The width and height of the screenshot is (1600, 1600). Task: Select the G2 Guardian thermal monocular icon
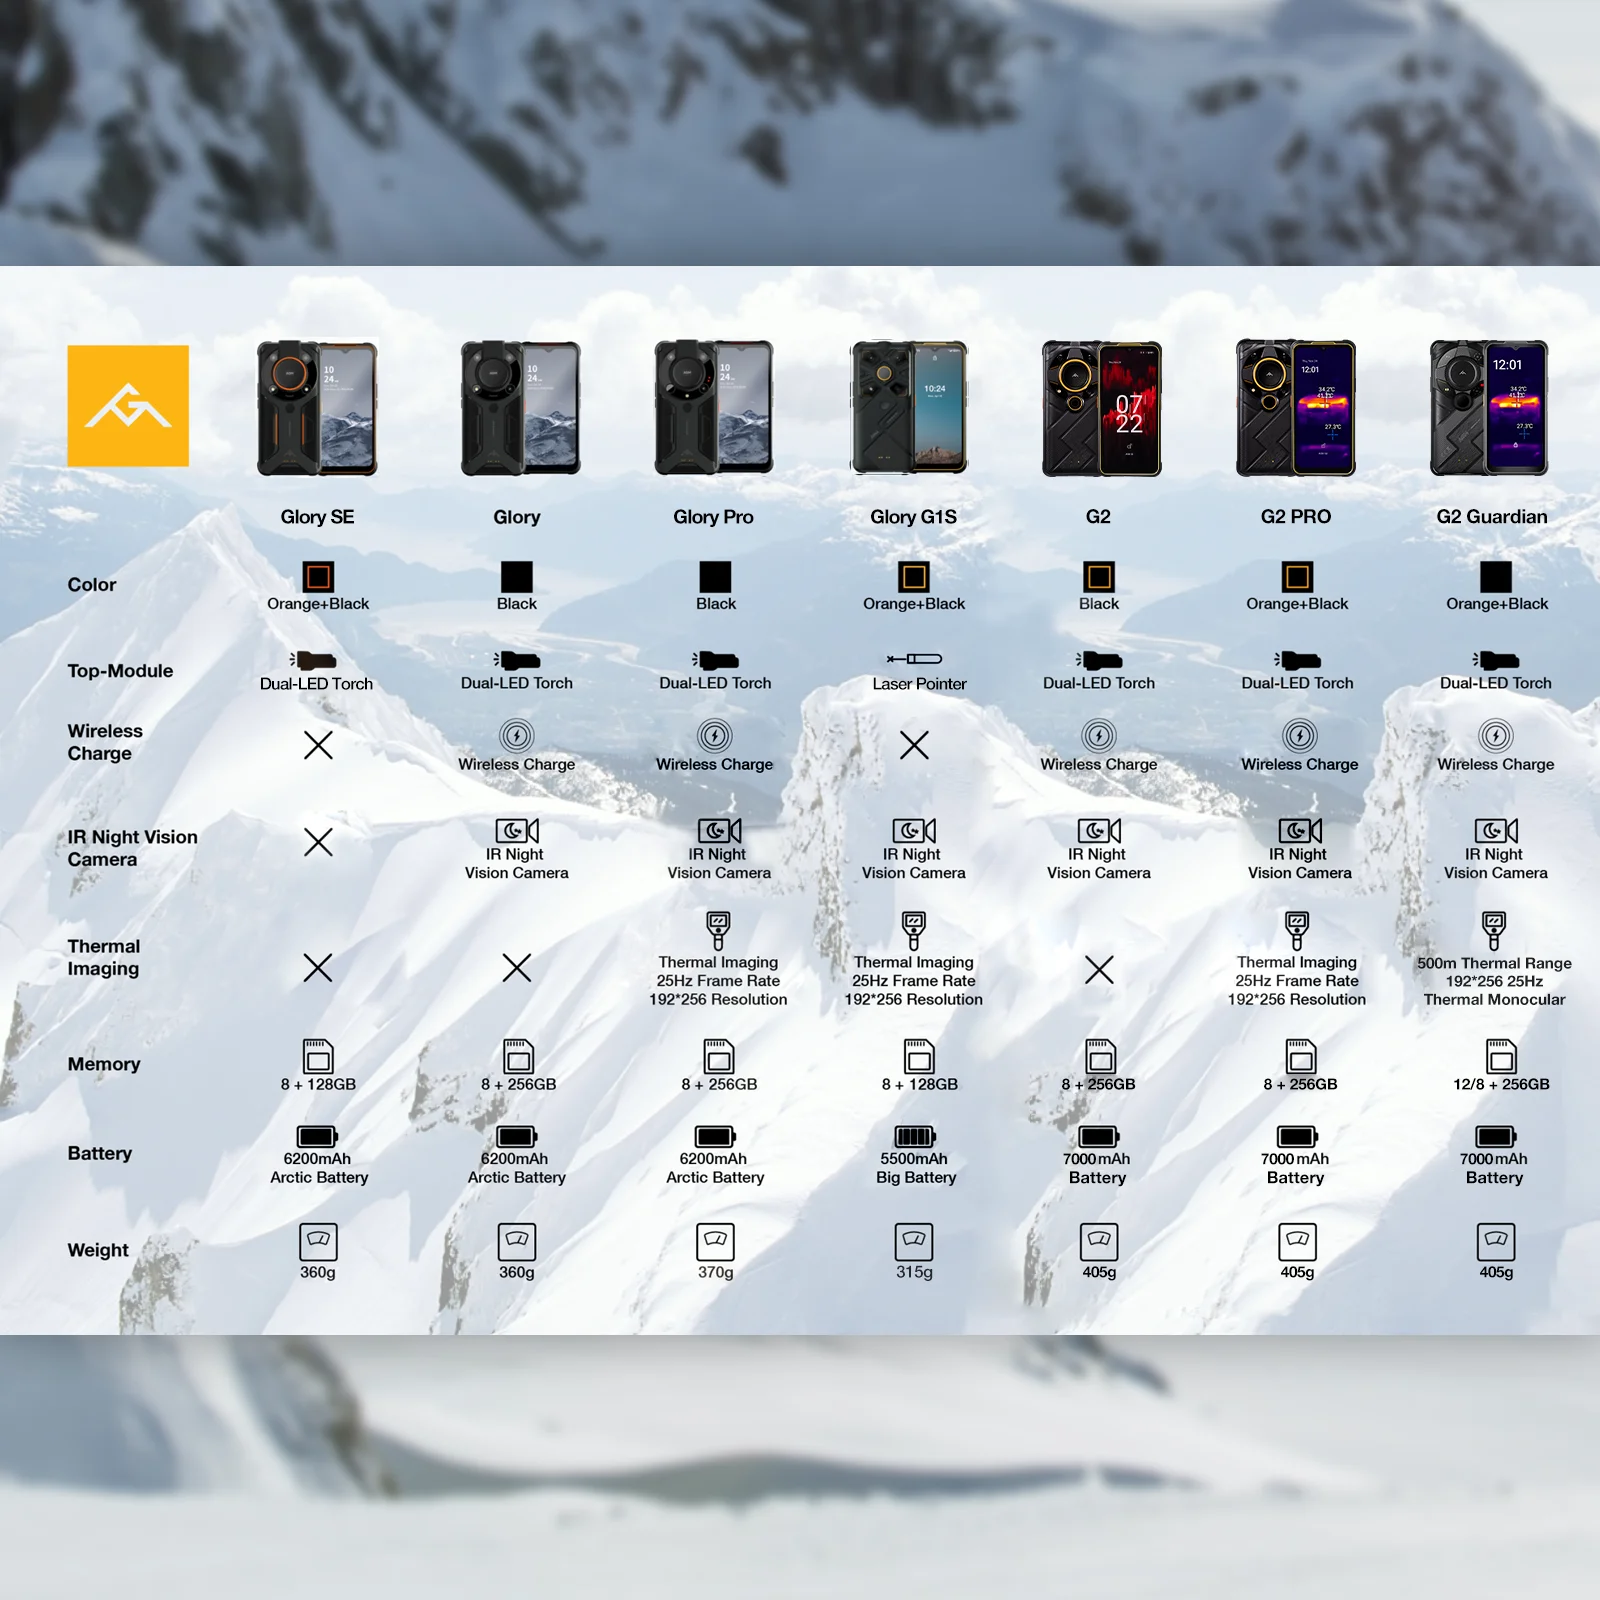pyautogui.click(x=1494, y=930)
